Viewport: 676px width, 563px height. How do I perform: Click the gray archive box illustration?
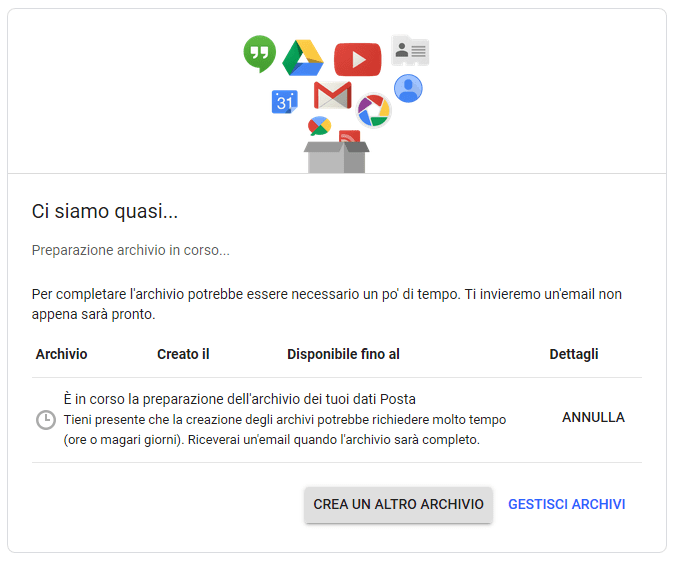[x=336, y=157]
